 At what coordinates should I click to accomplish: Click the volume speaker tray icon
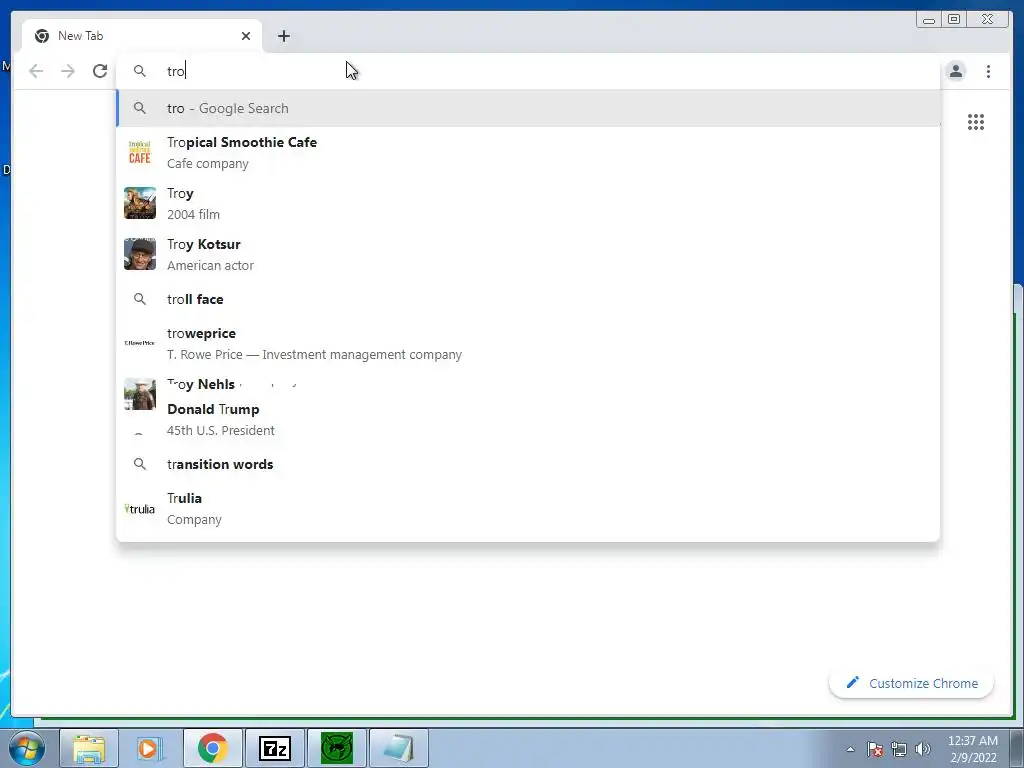coord(923,749)
